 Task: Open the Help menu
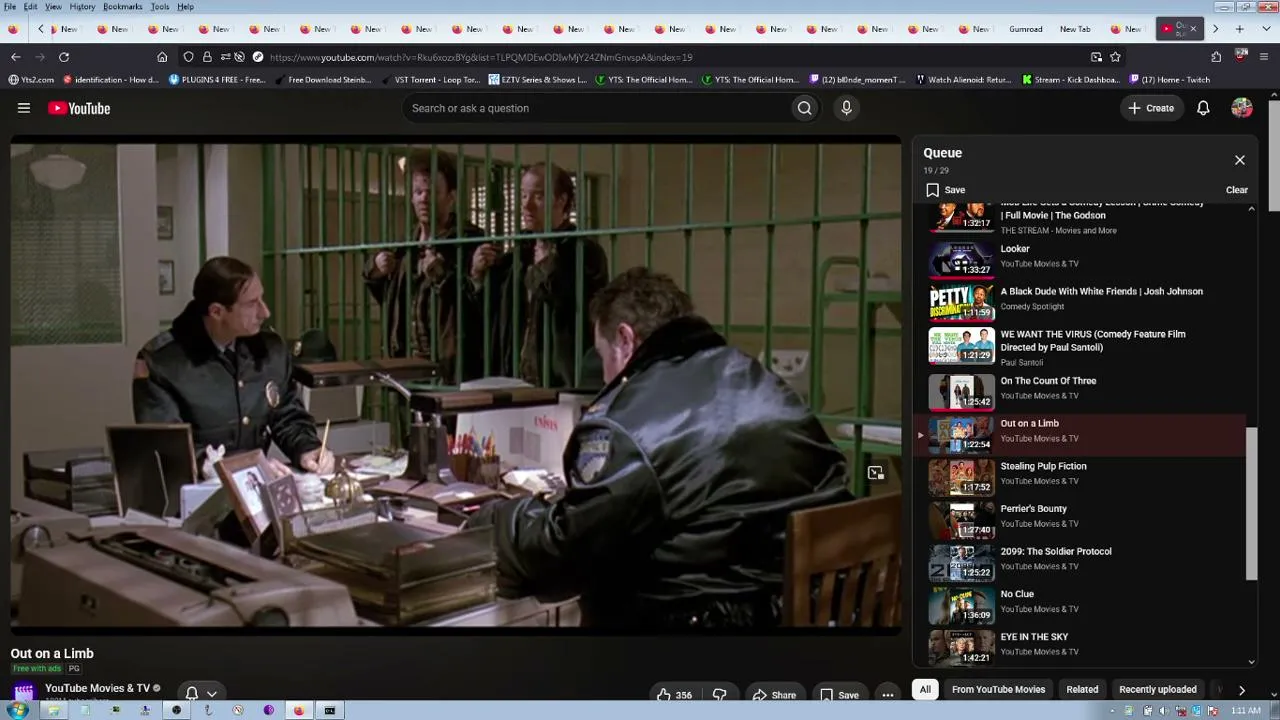(x=185, y=7)
